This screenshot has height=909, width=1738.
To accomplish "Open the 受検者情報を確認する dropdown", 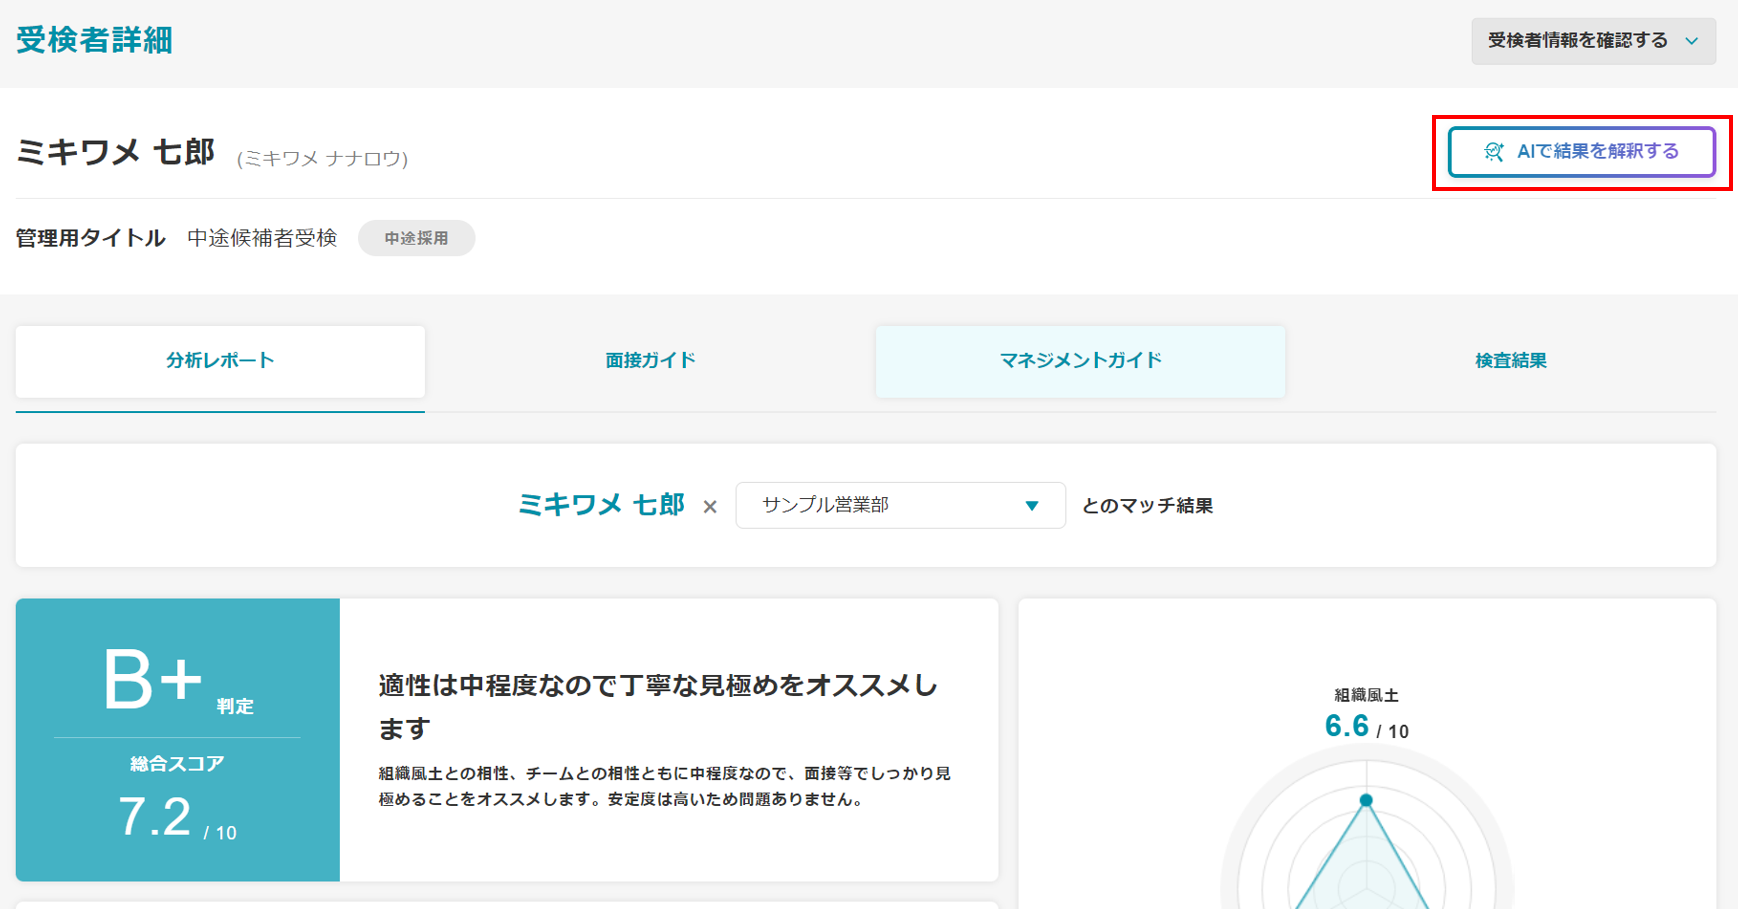I will coord(1592,41).
